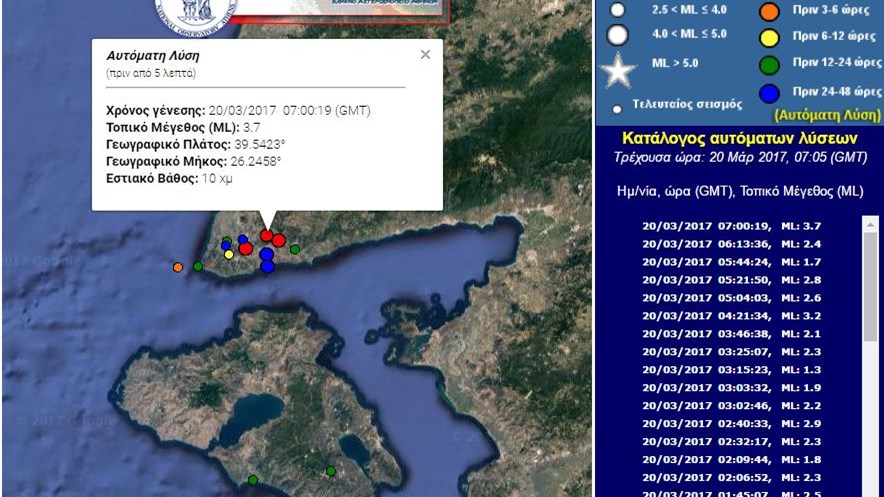Select the 02:32:17 ML 2.3 entry

(x=731, y=442)
